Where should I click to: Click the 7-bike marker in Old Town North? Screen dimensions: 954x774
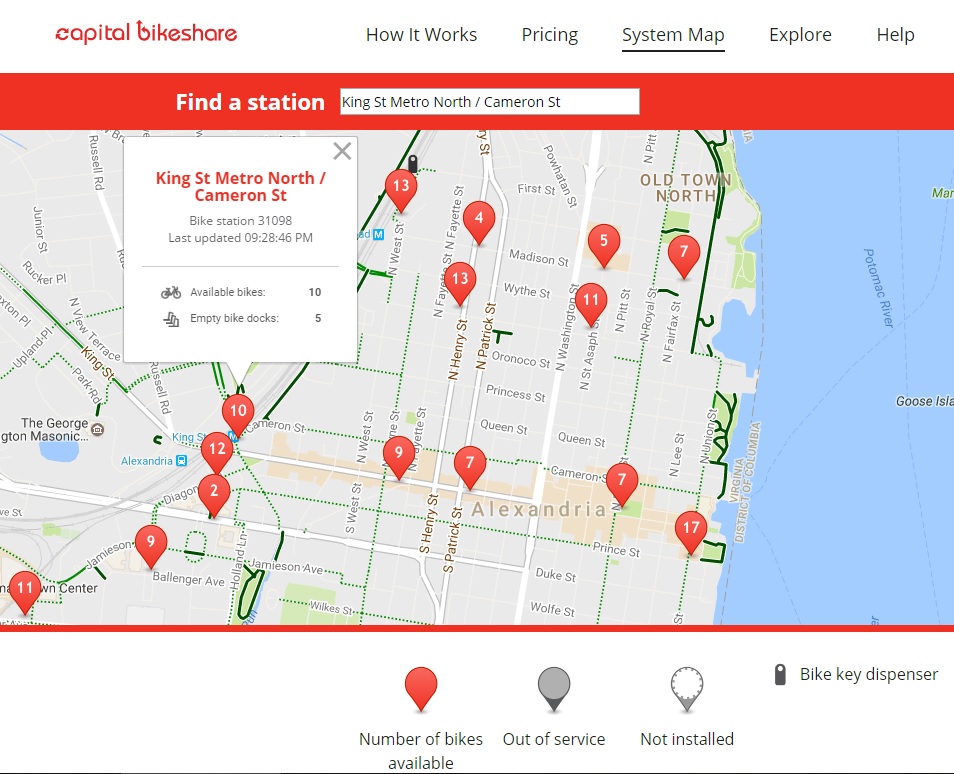coord(683,253)
